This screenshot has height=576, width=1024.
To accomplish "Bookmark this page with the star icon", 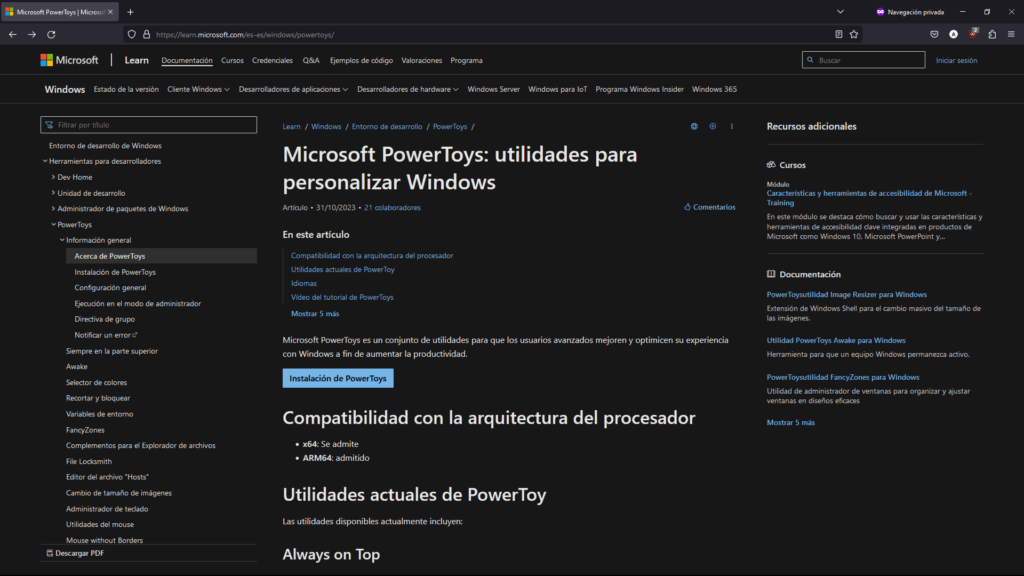I will point(854,34).
